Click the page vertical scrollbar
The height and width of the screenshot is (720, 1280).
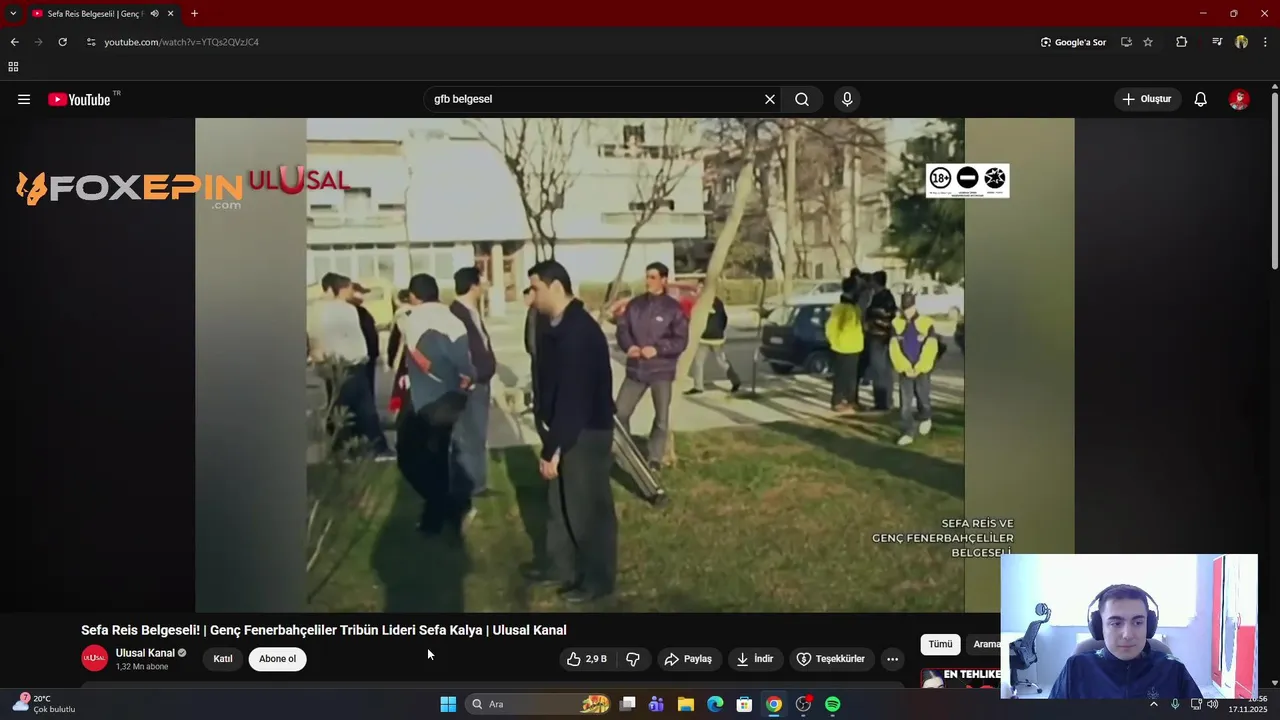[x=1274, y=180]
